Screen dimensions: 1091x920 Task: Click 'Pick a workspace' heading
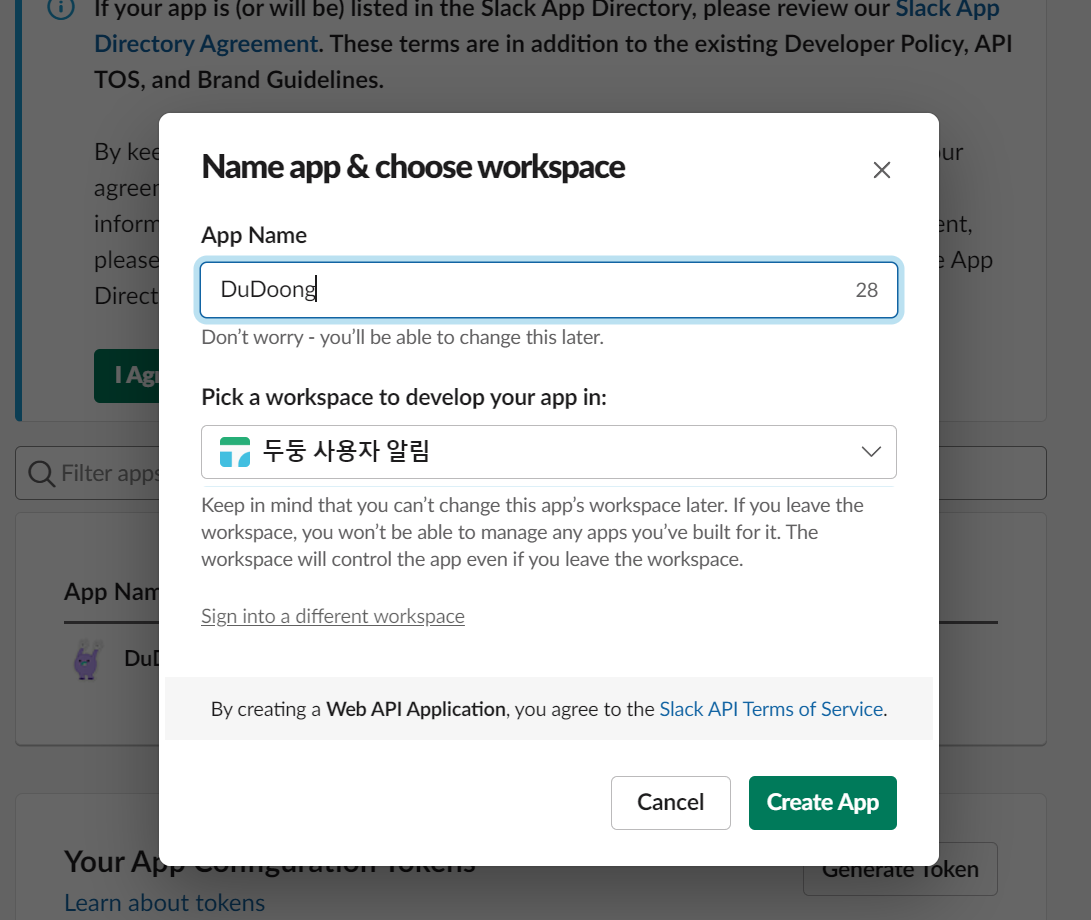[404, 397]
